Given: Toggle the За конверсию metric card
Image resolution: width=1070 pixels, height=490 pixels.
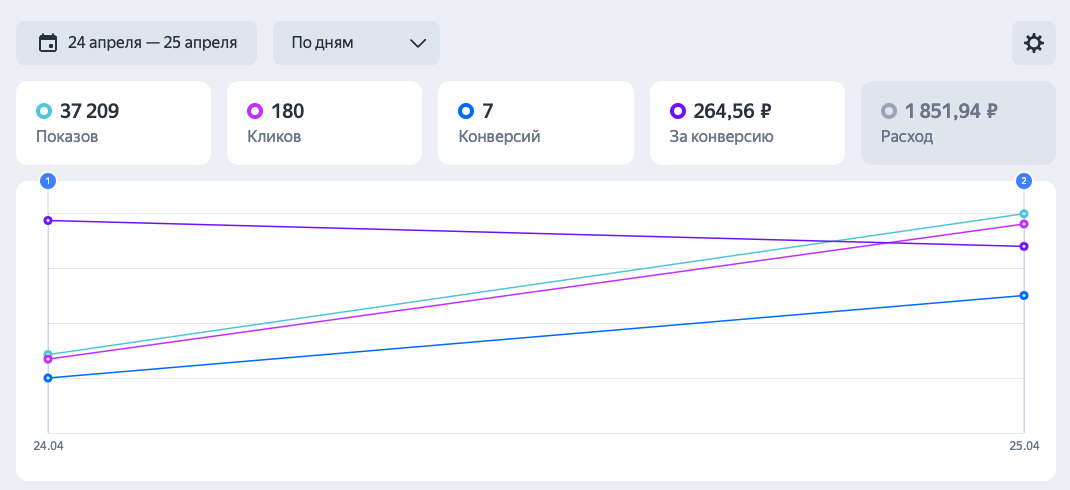Looking at the screenshot, I should [x=747, y=123].
